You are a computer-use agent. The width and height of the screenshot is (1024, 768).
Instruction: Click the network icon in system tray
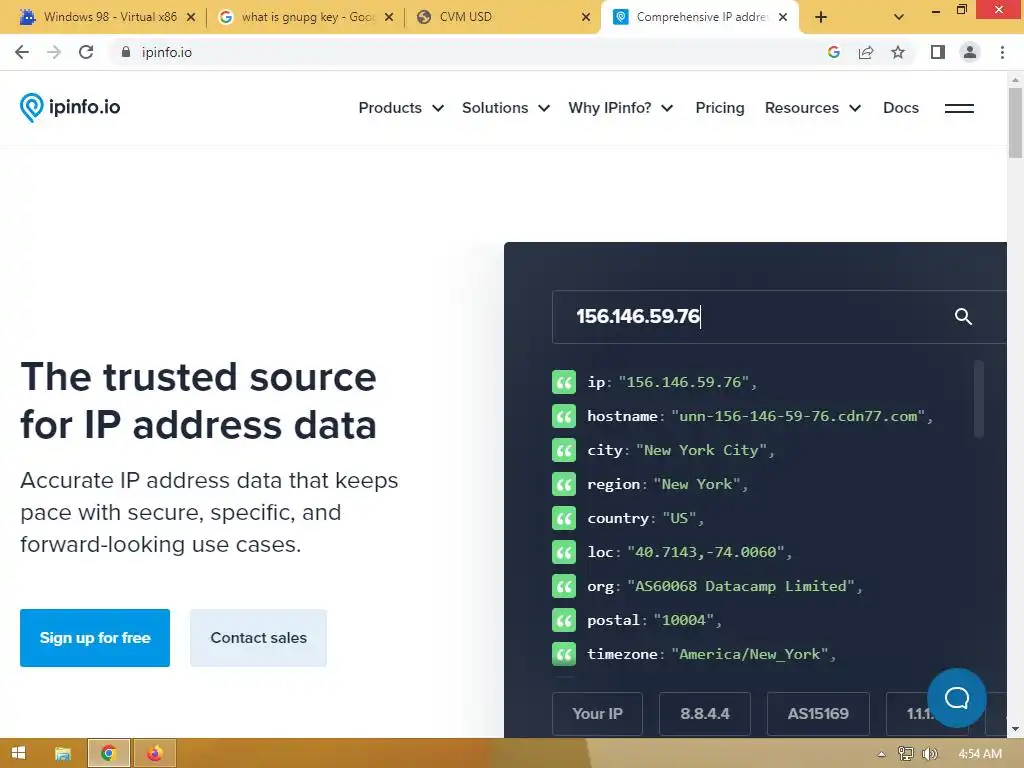point(905,754)
